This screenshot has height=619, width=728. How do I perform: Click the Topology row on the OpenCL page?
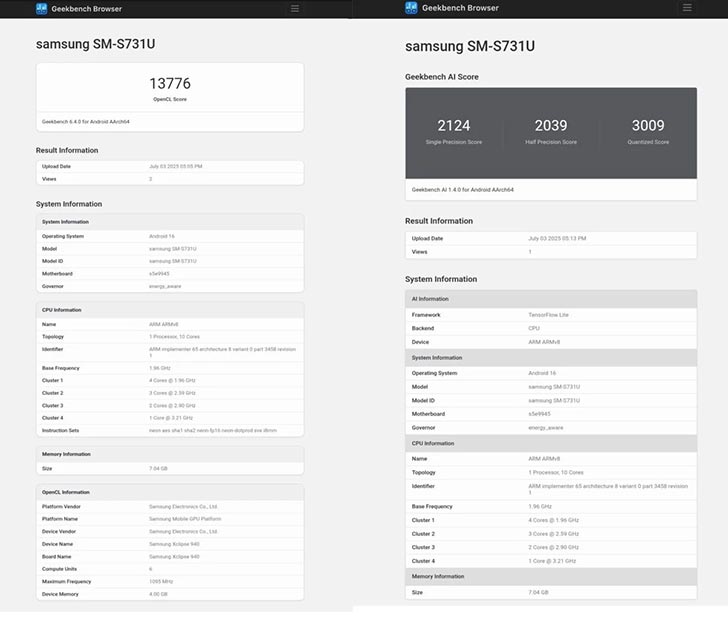tap(170, 337)
